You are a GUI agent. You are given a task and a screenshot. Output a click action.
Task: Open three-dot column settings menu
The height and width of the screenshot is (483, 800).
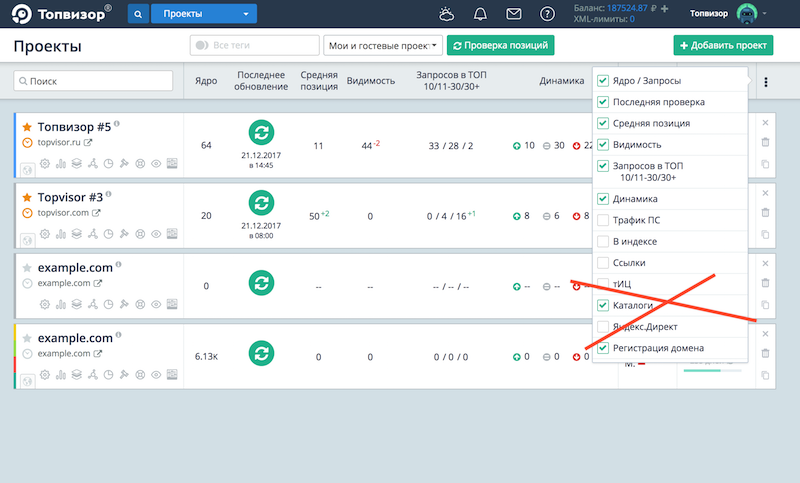click(x=766, y=82)
